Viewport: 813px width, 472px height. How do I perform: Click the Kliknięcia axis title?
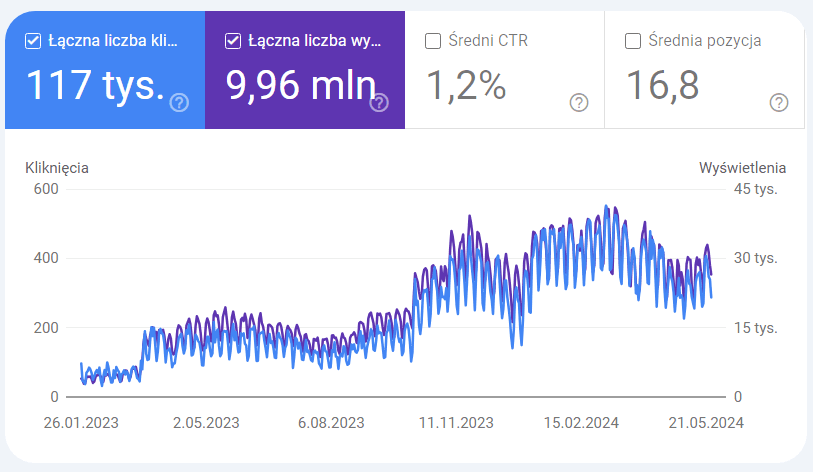57,168
